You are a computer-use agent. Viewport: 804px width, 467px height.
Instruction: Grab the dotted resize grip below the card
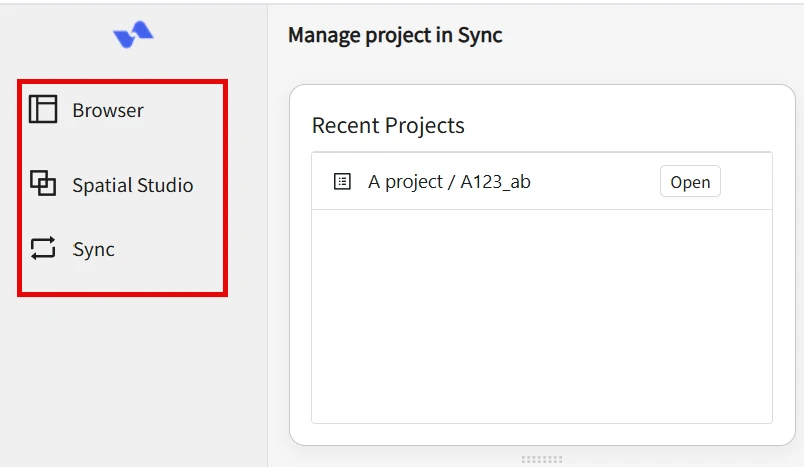point(542,459)
